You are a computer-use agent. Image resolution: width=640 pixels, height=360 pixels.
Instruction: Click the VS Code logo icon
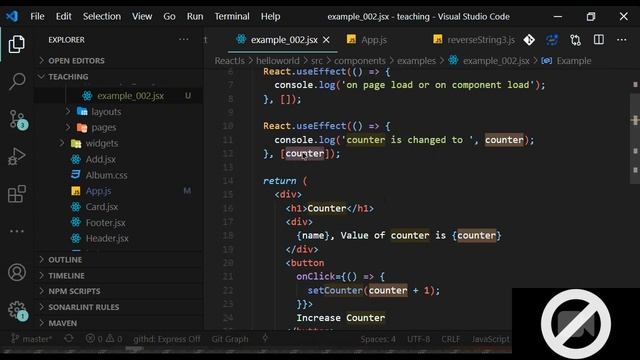click(x=12, y=16)
